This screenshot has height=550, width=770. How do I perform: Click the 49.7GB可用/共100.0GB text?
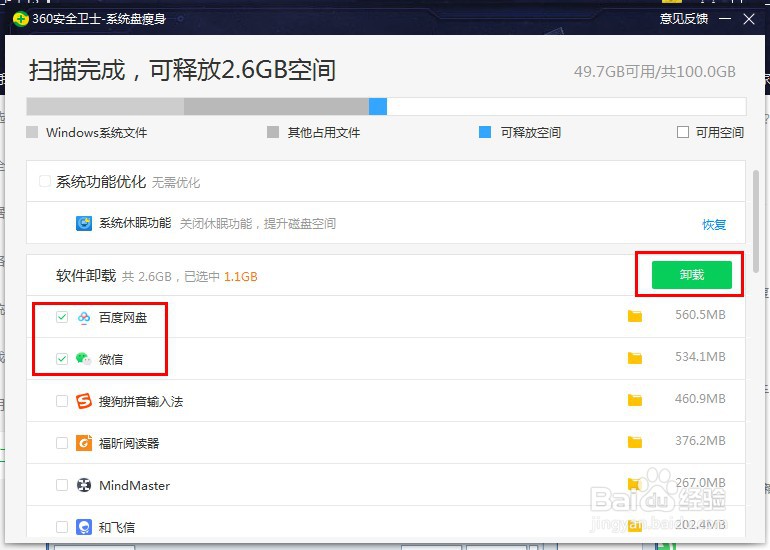655,72
